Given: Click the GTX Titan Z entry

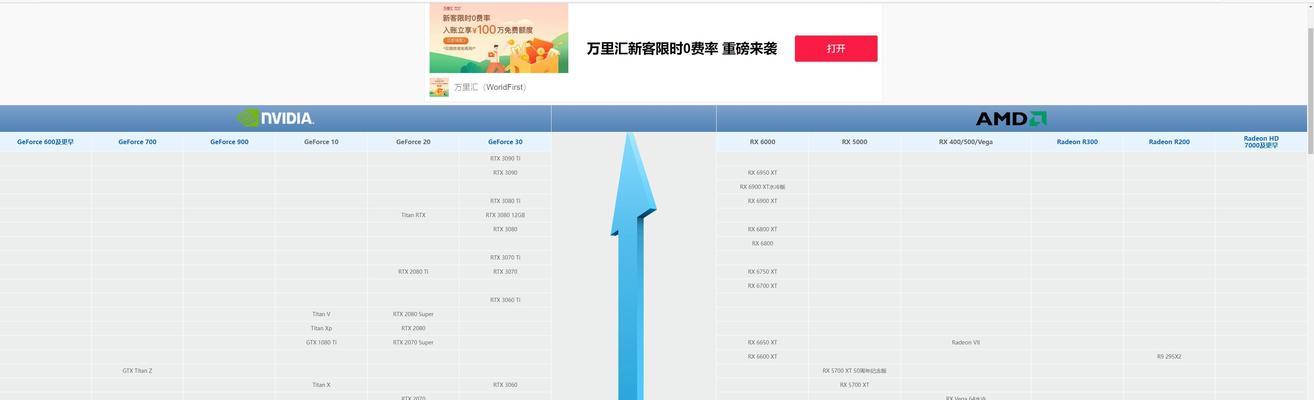Looking at the screenshot, I should (137, 371).
